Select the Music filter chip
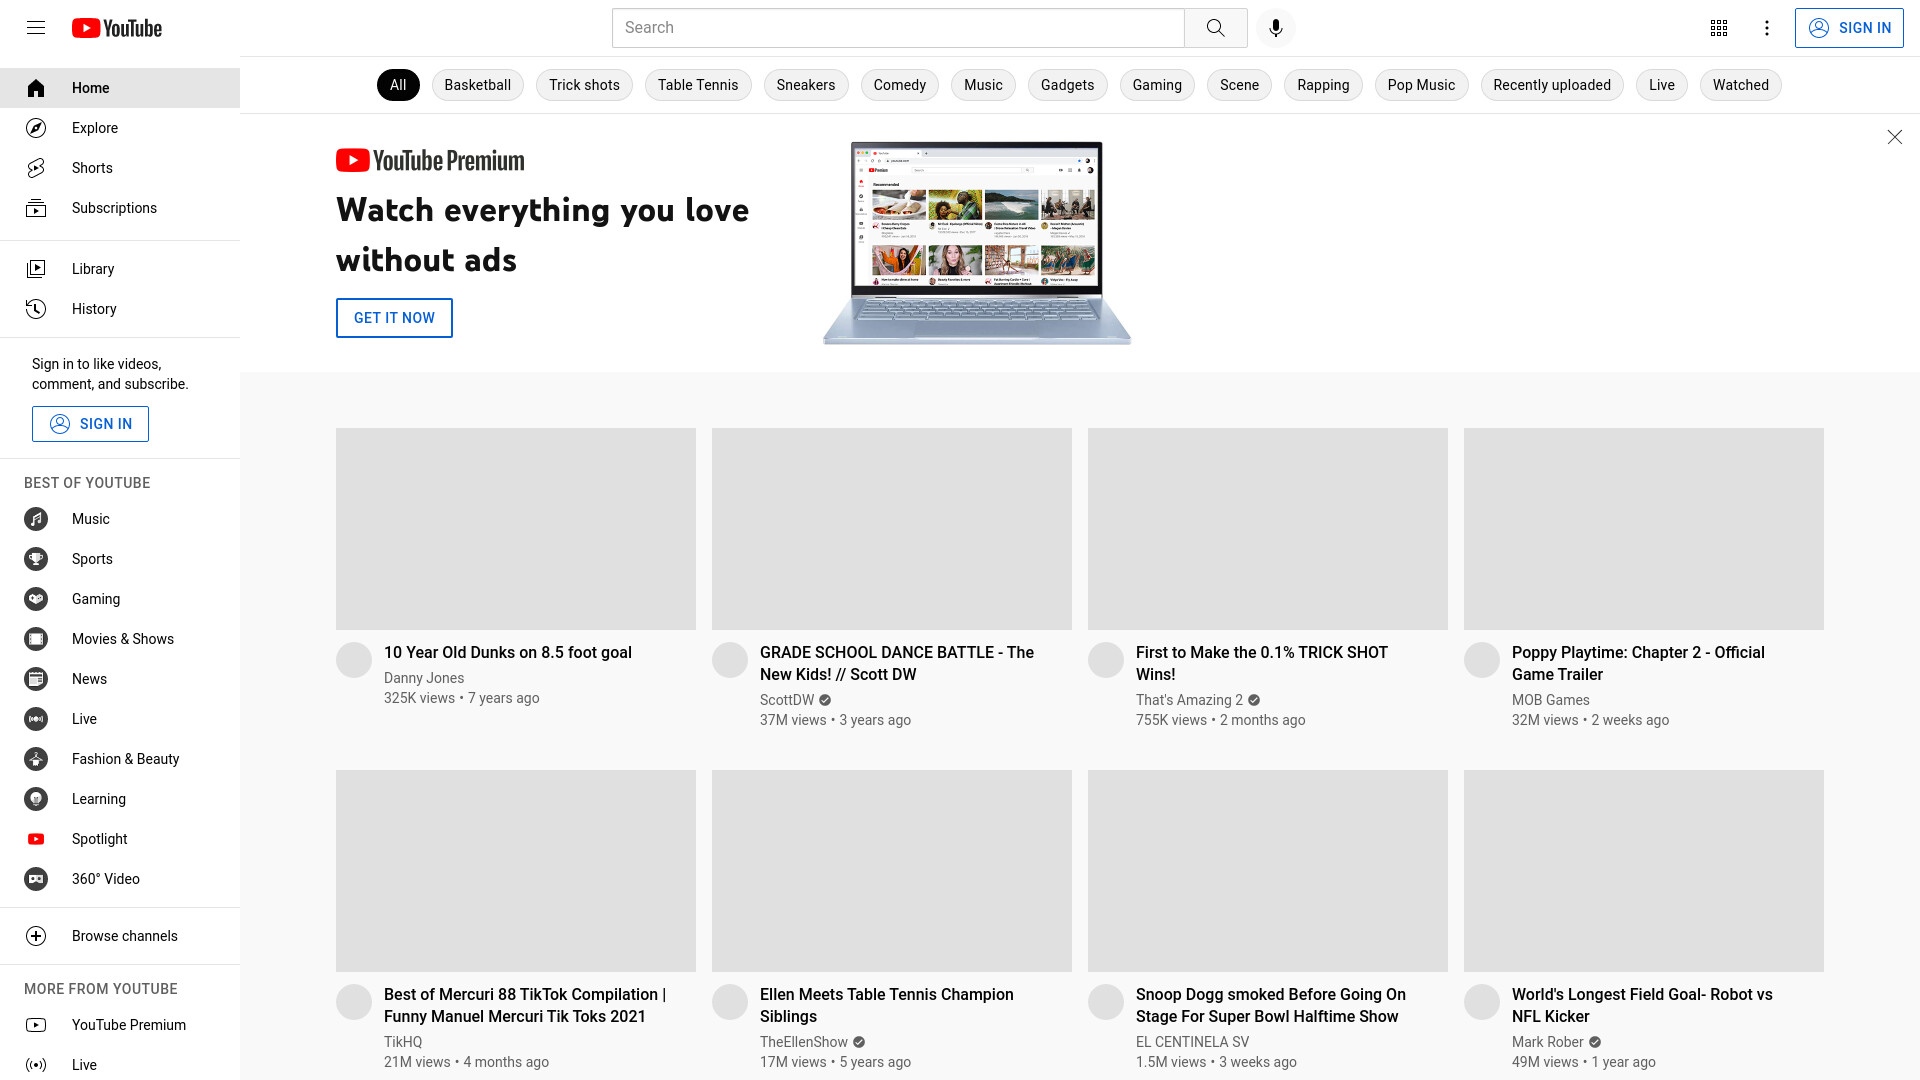 (x=983, y=85)
